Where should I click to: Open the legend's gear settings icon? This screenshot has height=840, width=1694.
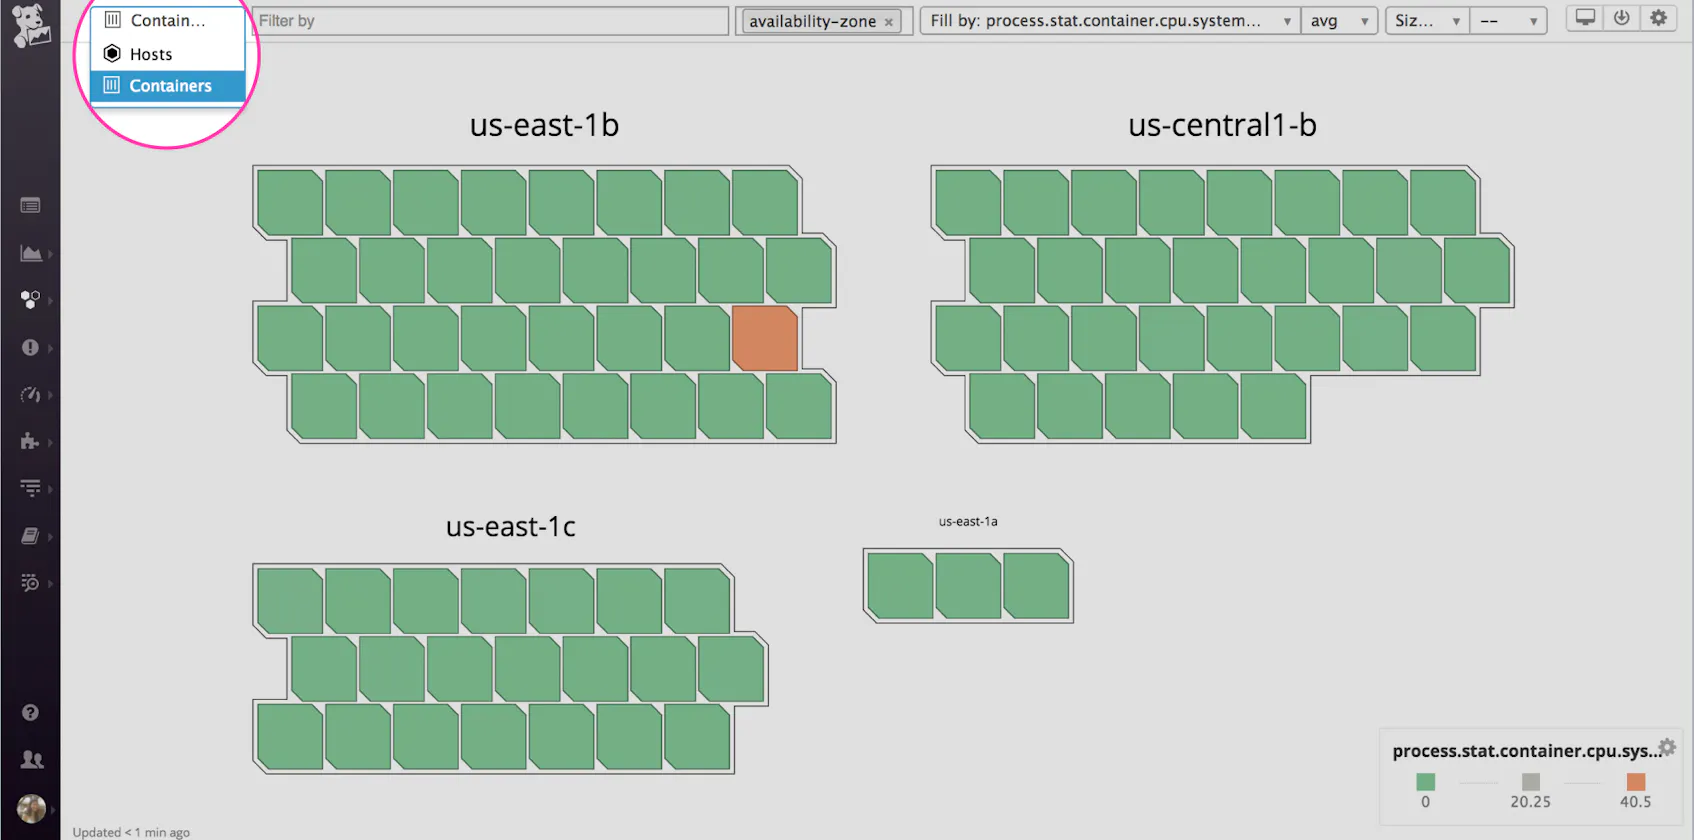click(1666, 747)
